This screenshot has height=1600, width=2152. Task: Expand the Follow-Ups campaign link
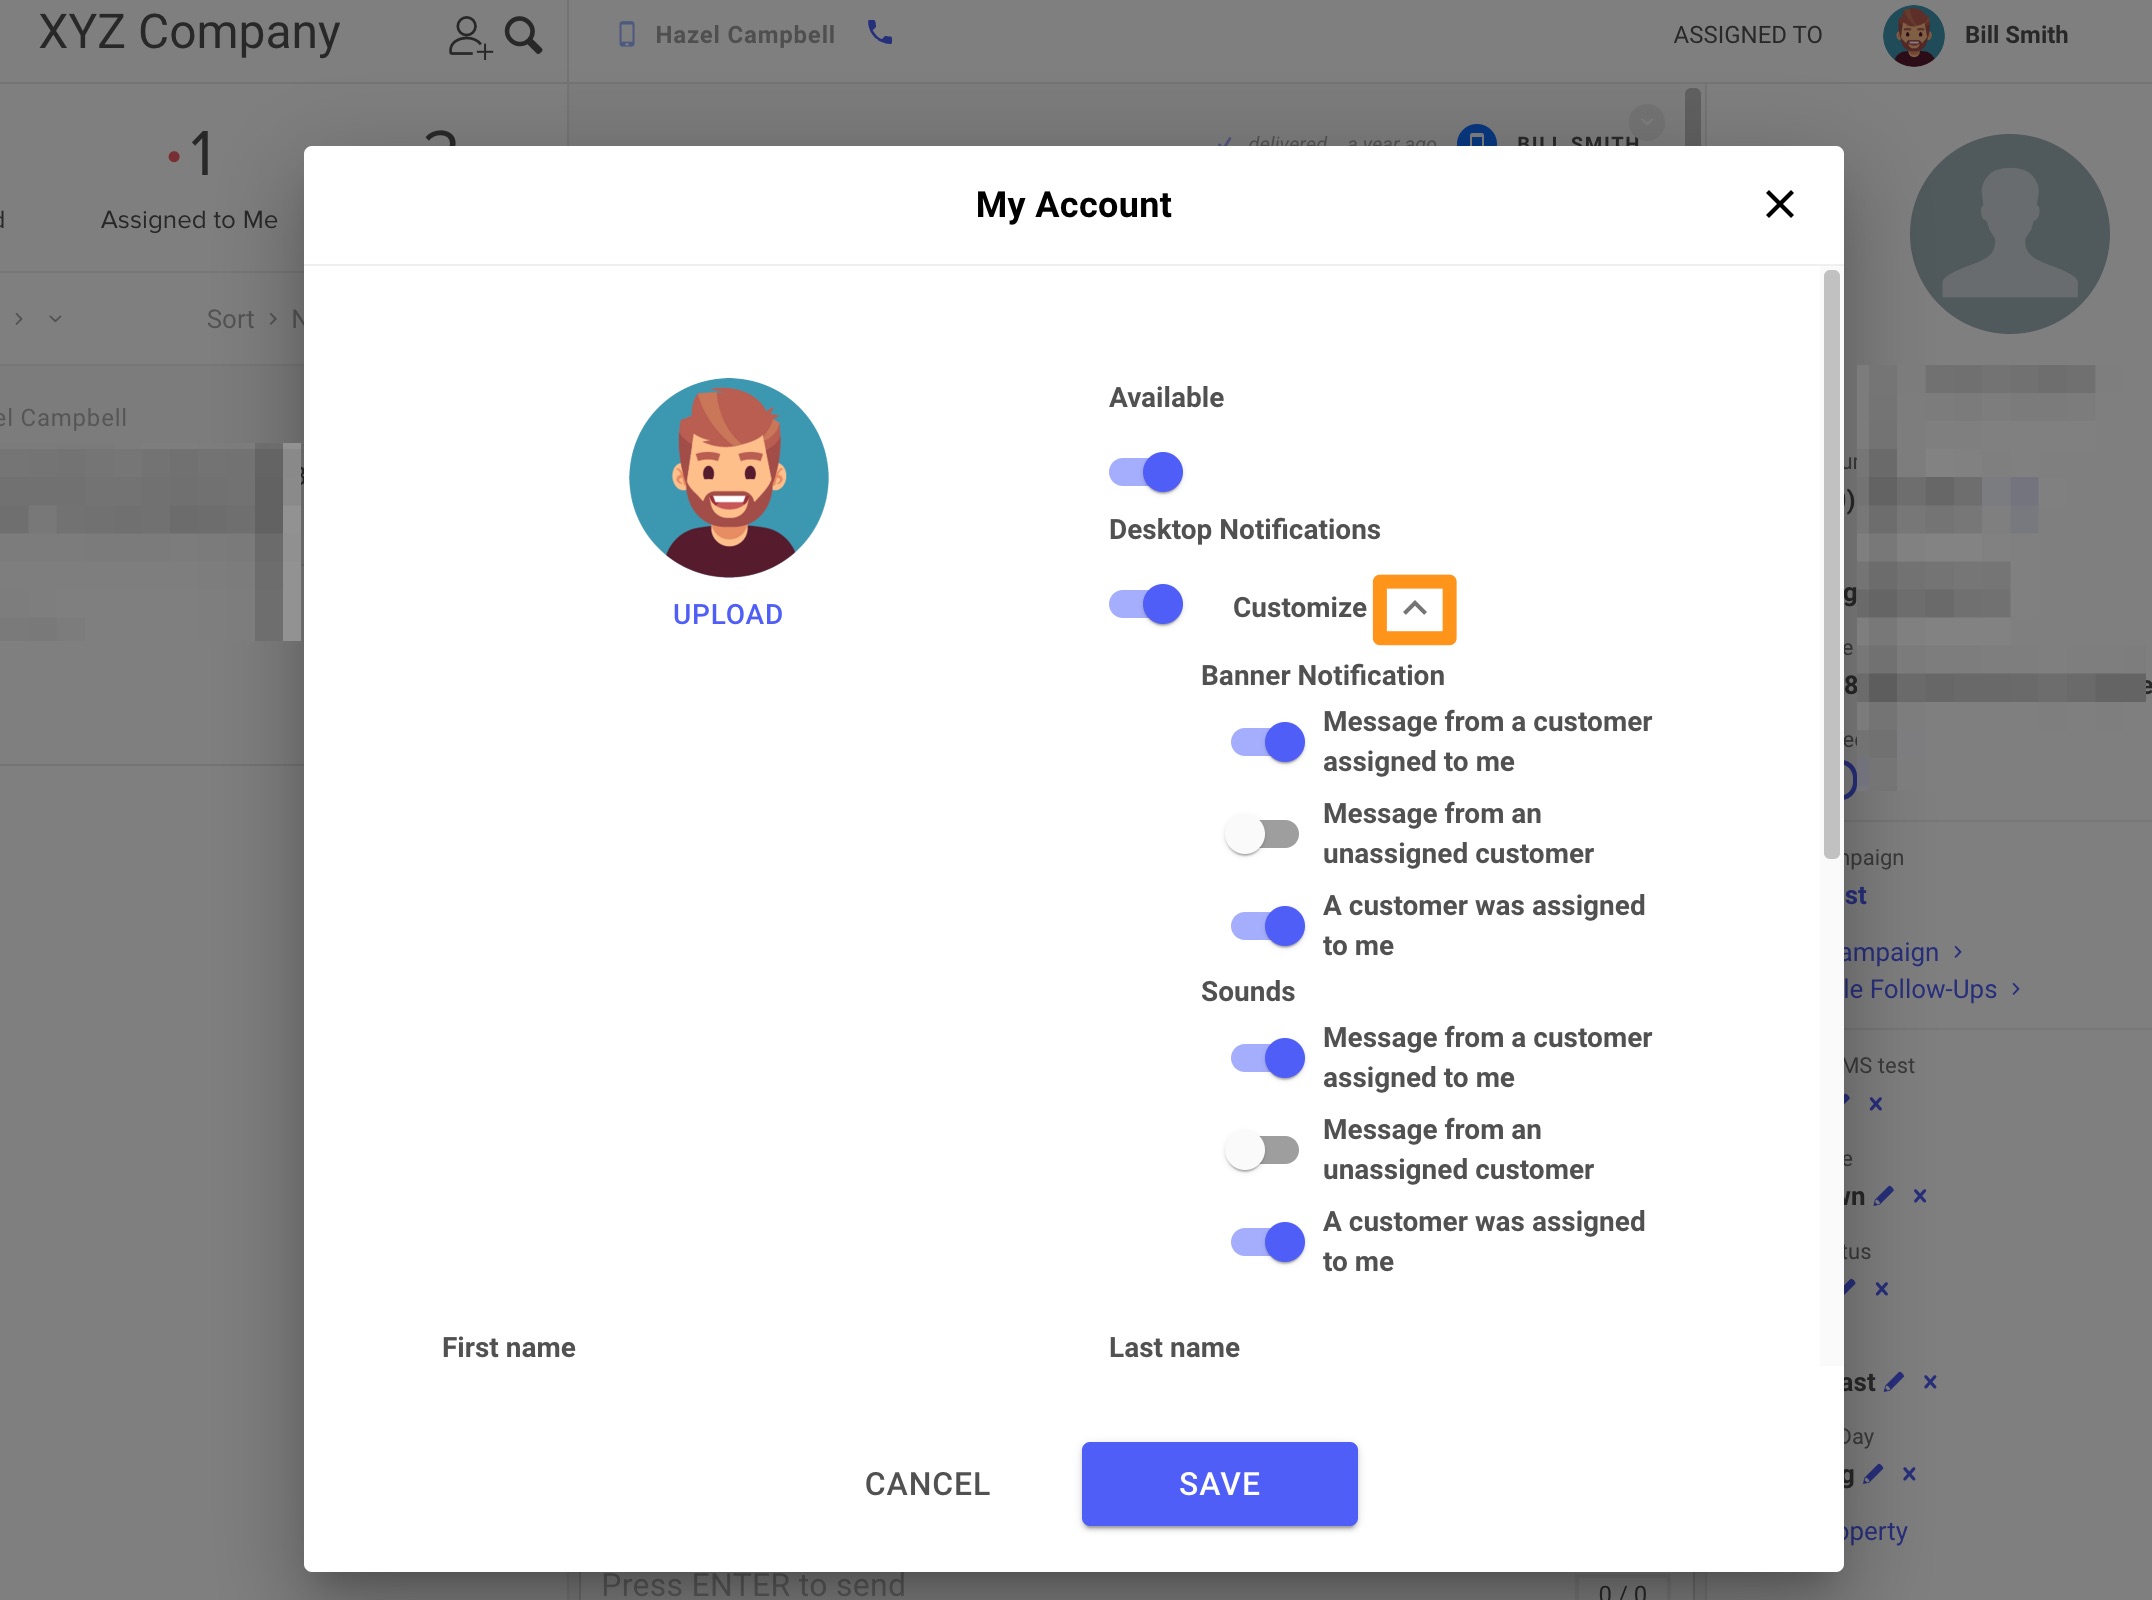(1931, 989)
